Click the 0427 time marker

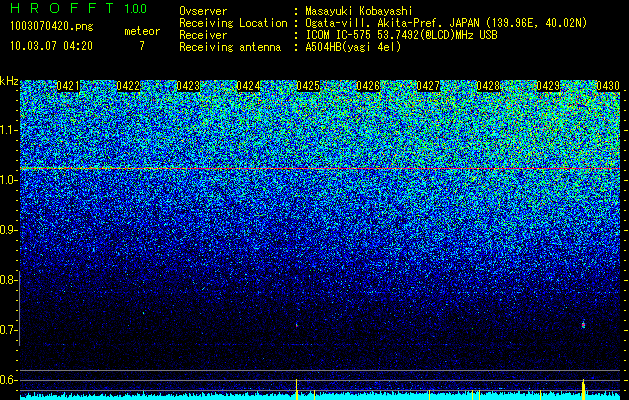[428, 86]
